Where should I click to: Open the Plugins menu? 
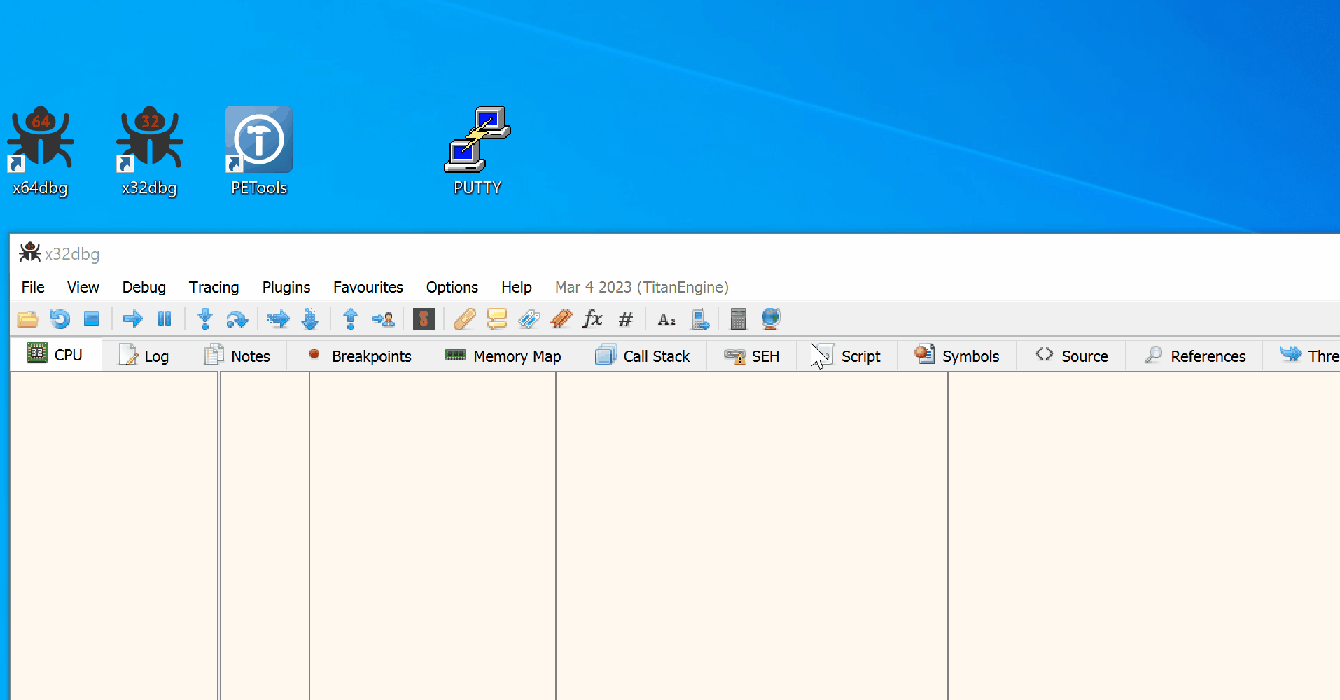286,287
